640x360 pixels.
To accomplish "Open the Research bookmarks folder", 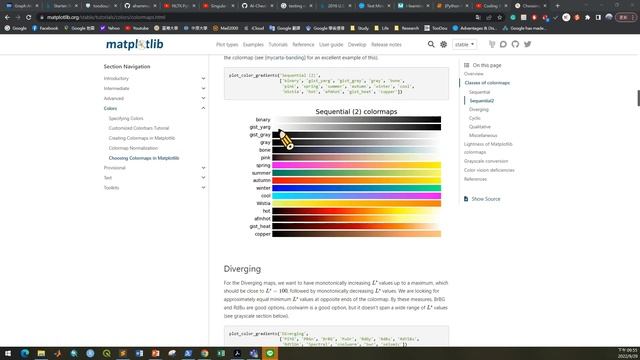I will (x=407, y=28).
